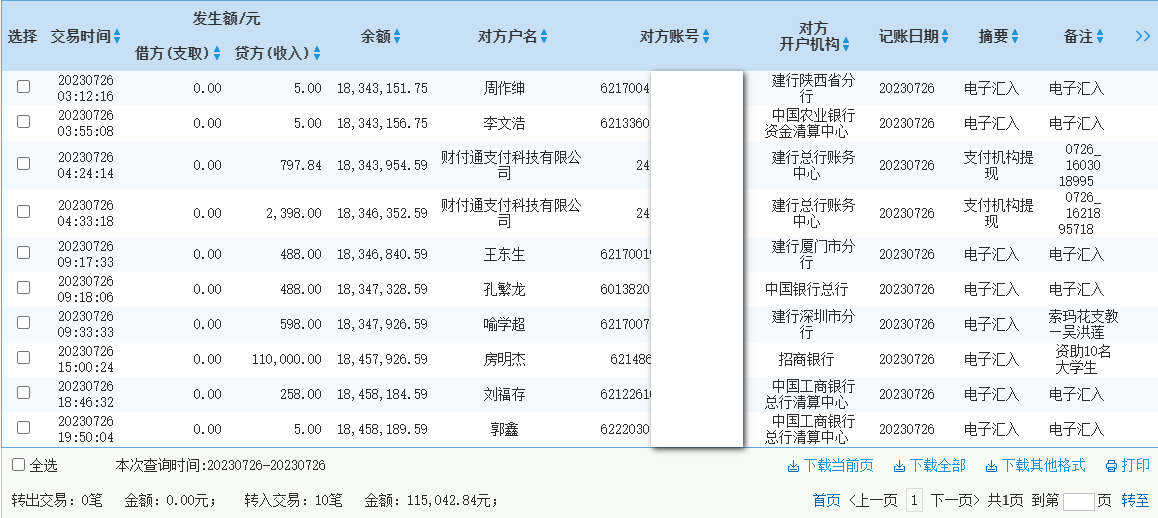Image resolution: width=1158 pixels, height=518 pixels.
Task: Sort by 记账日期 column arrows
Action: (945, 36)
